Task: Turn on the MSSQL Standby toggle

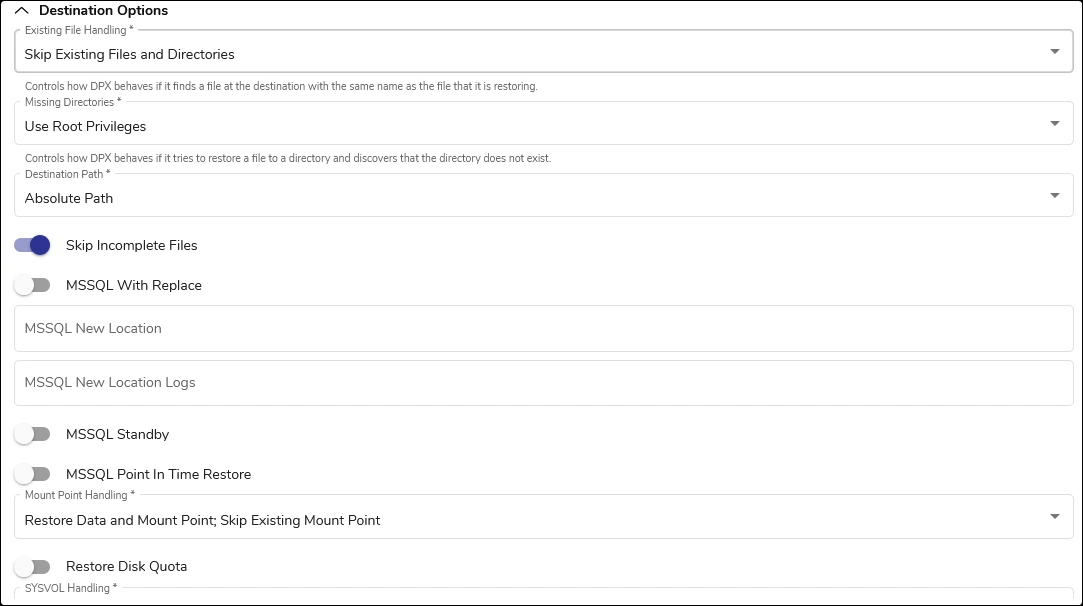Action: point(32,434)
